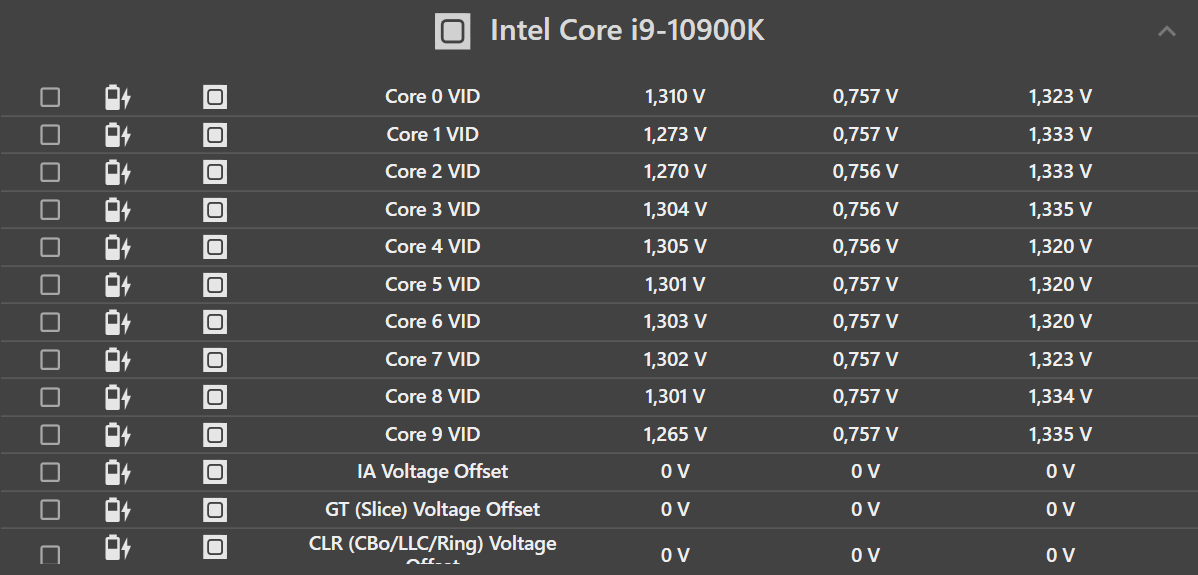This screenshot has width=1198, height=575.
Task: Click the chip icon next to Core 1 VID
Action: [215, 134]
